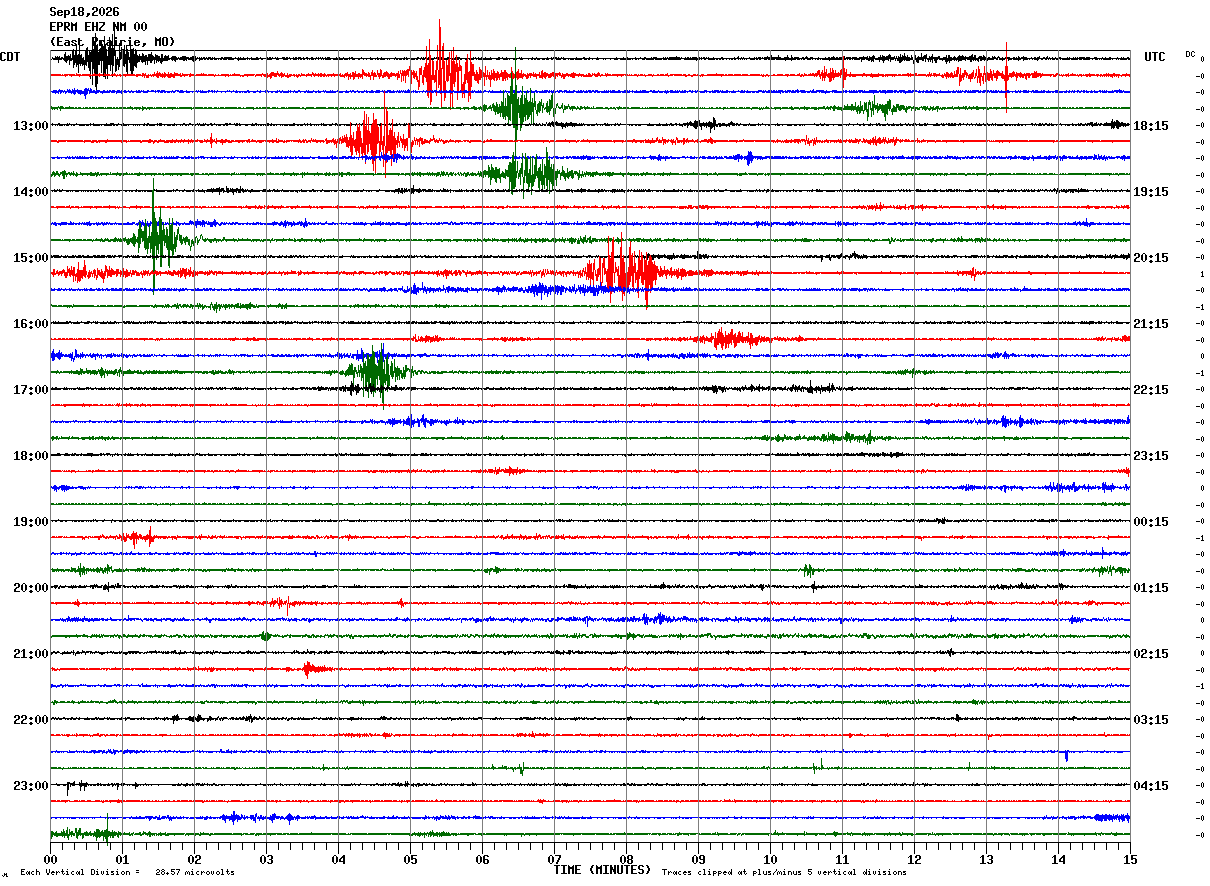The height and width of the screenshot is (886, 1210).
Task: Click the red spike near minute 13 at top
Action: [1006, 75]
